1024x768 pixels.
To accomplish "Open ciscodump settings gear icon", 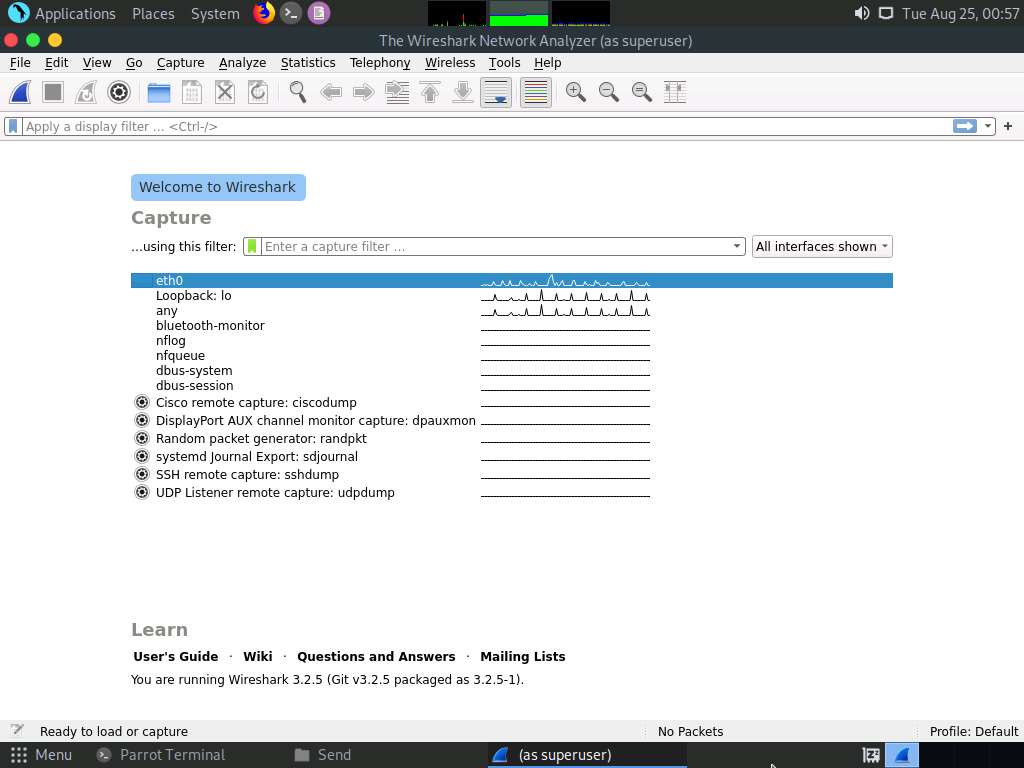I will pos(142,402).
